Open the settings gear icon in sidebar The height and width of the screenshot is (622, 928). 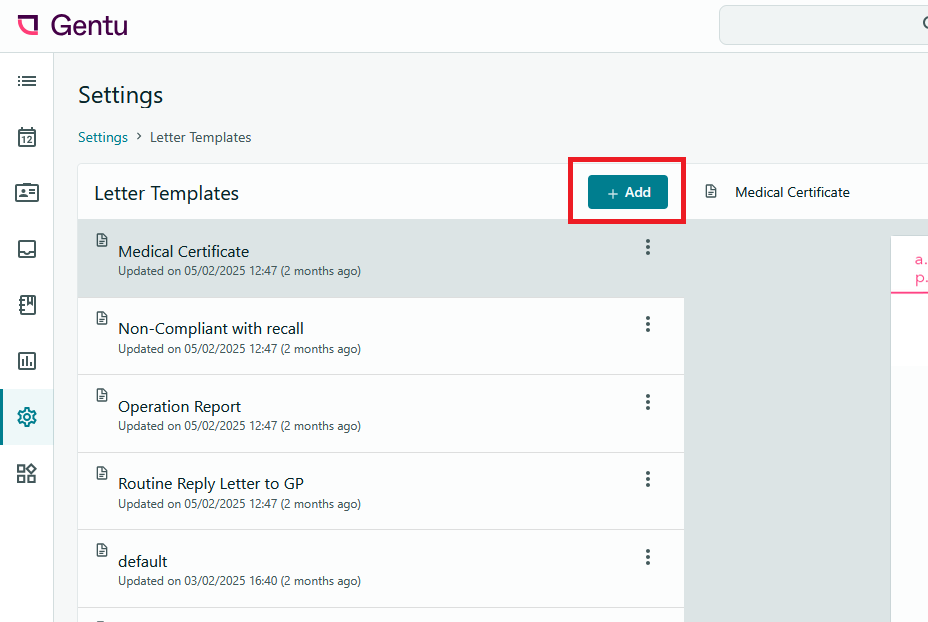click(x=27, y=417)
